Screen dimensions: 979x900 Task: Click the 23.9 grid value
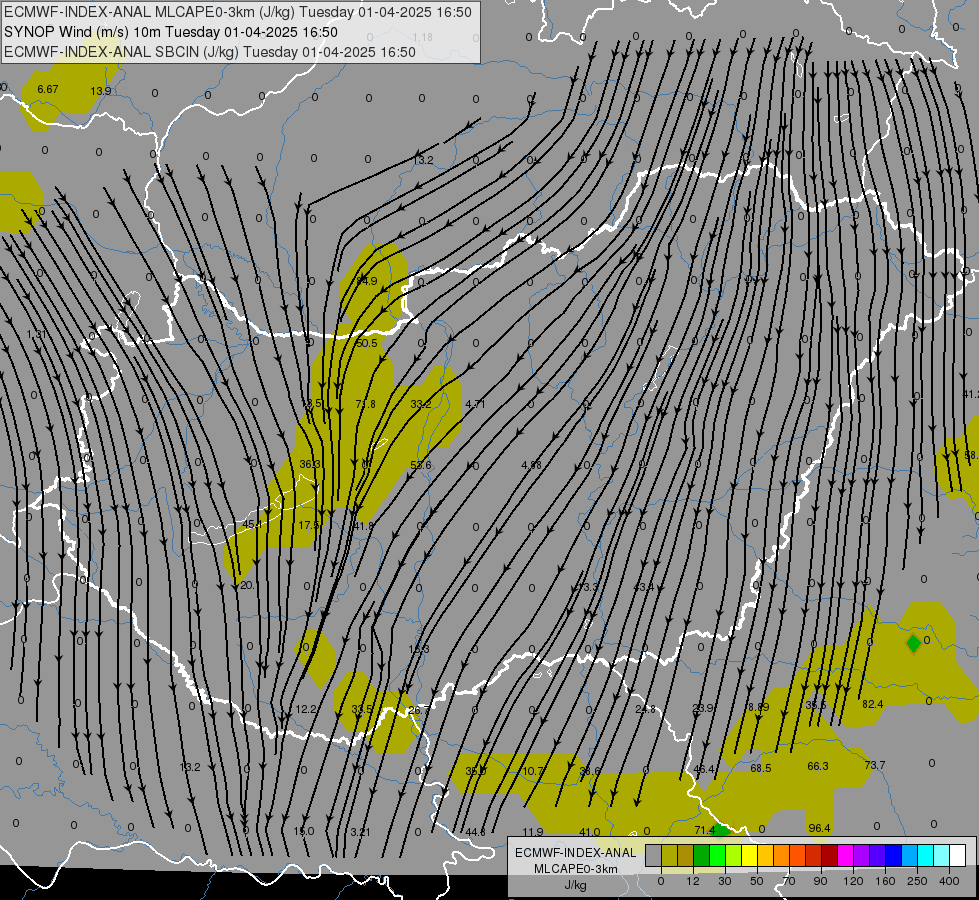(x=703, y=708)
